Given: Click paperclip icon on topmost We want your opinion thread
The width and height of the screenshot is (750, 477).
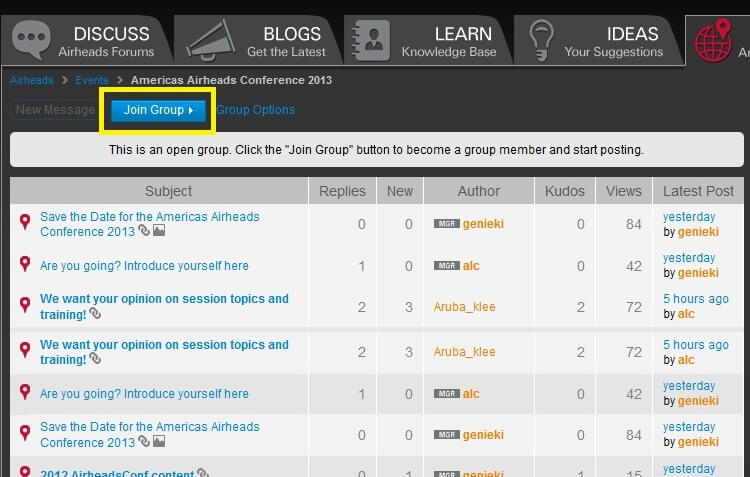Looking at the screenshot, I should coord(95,314).
